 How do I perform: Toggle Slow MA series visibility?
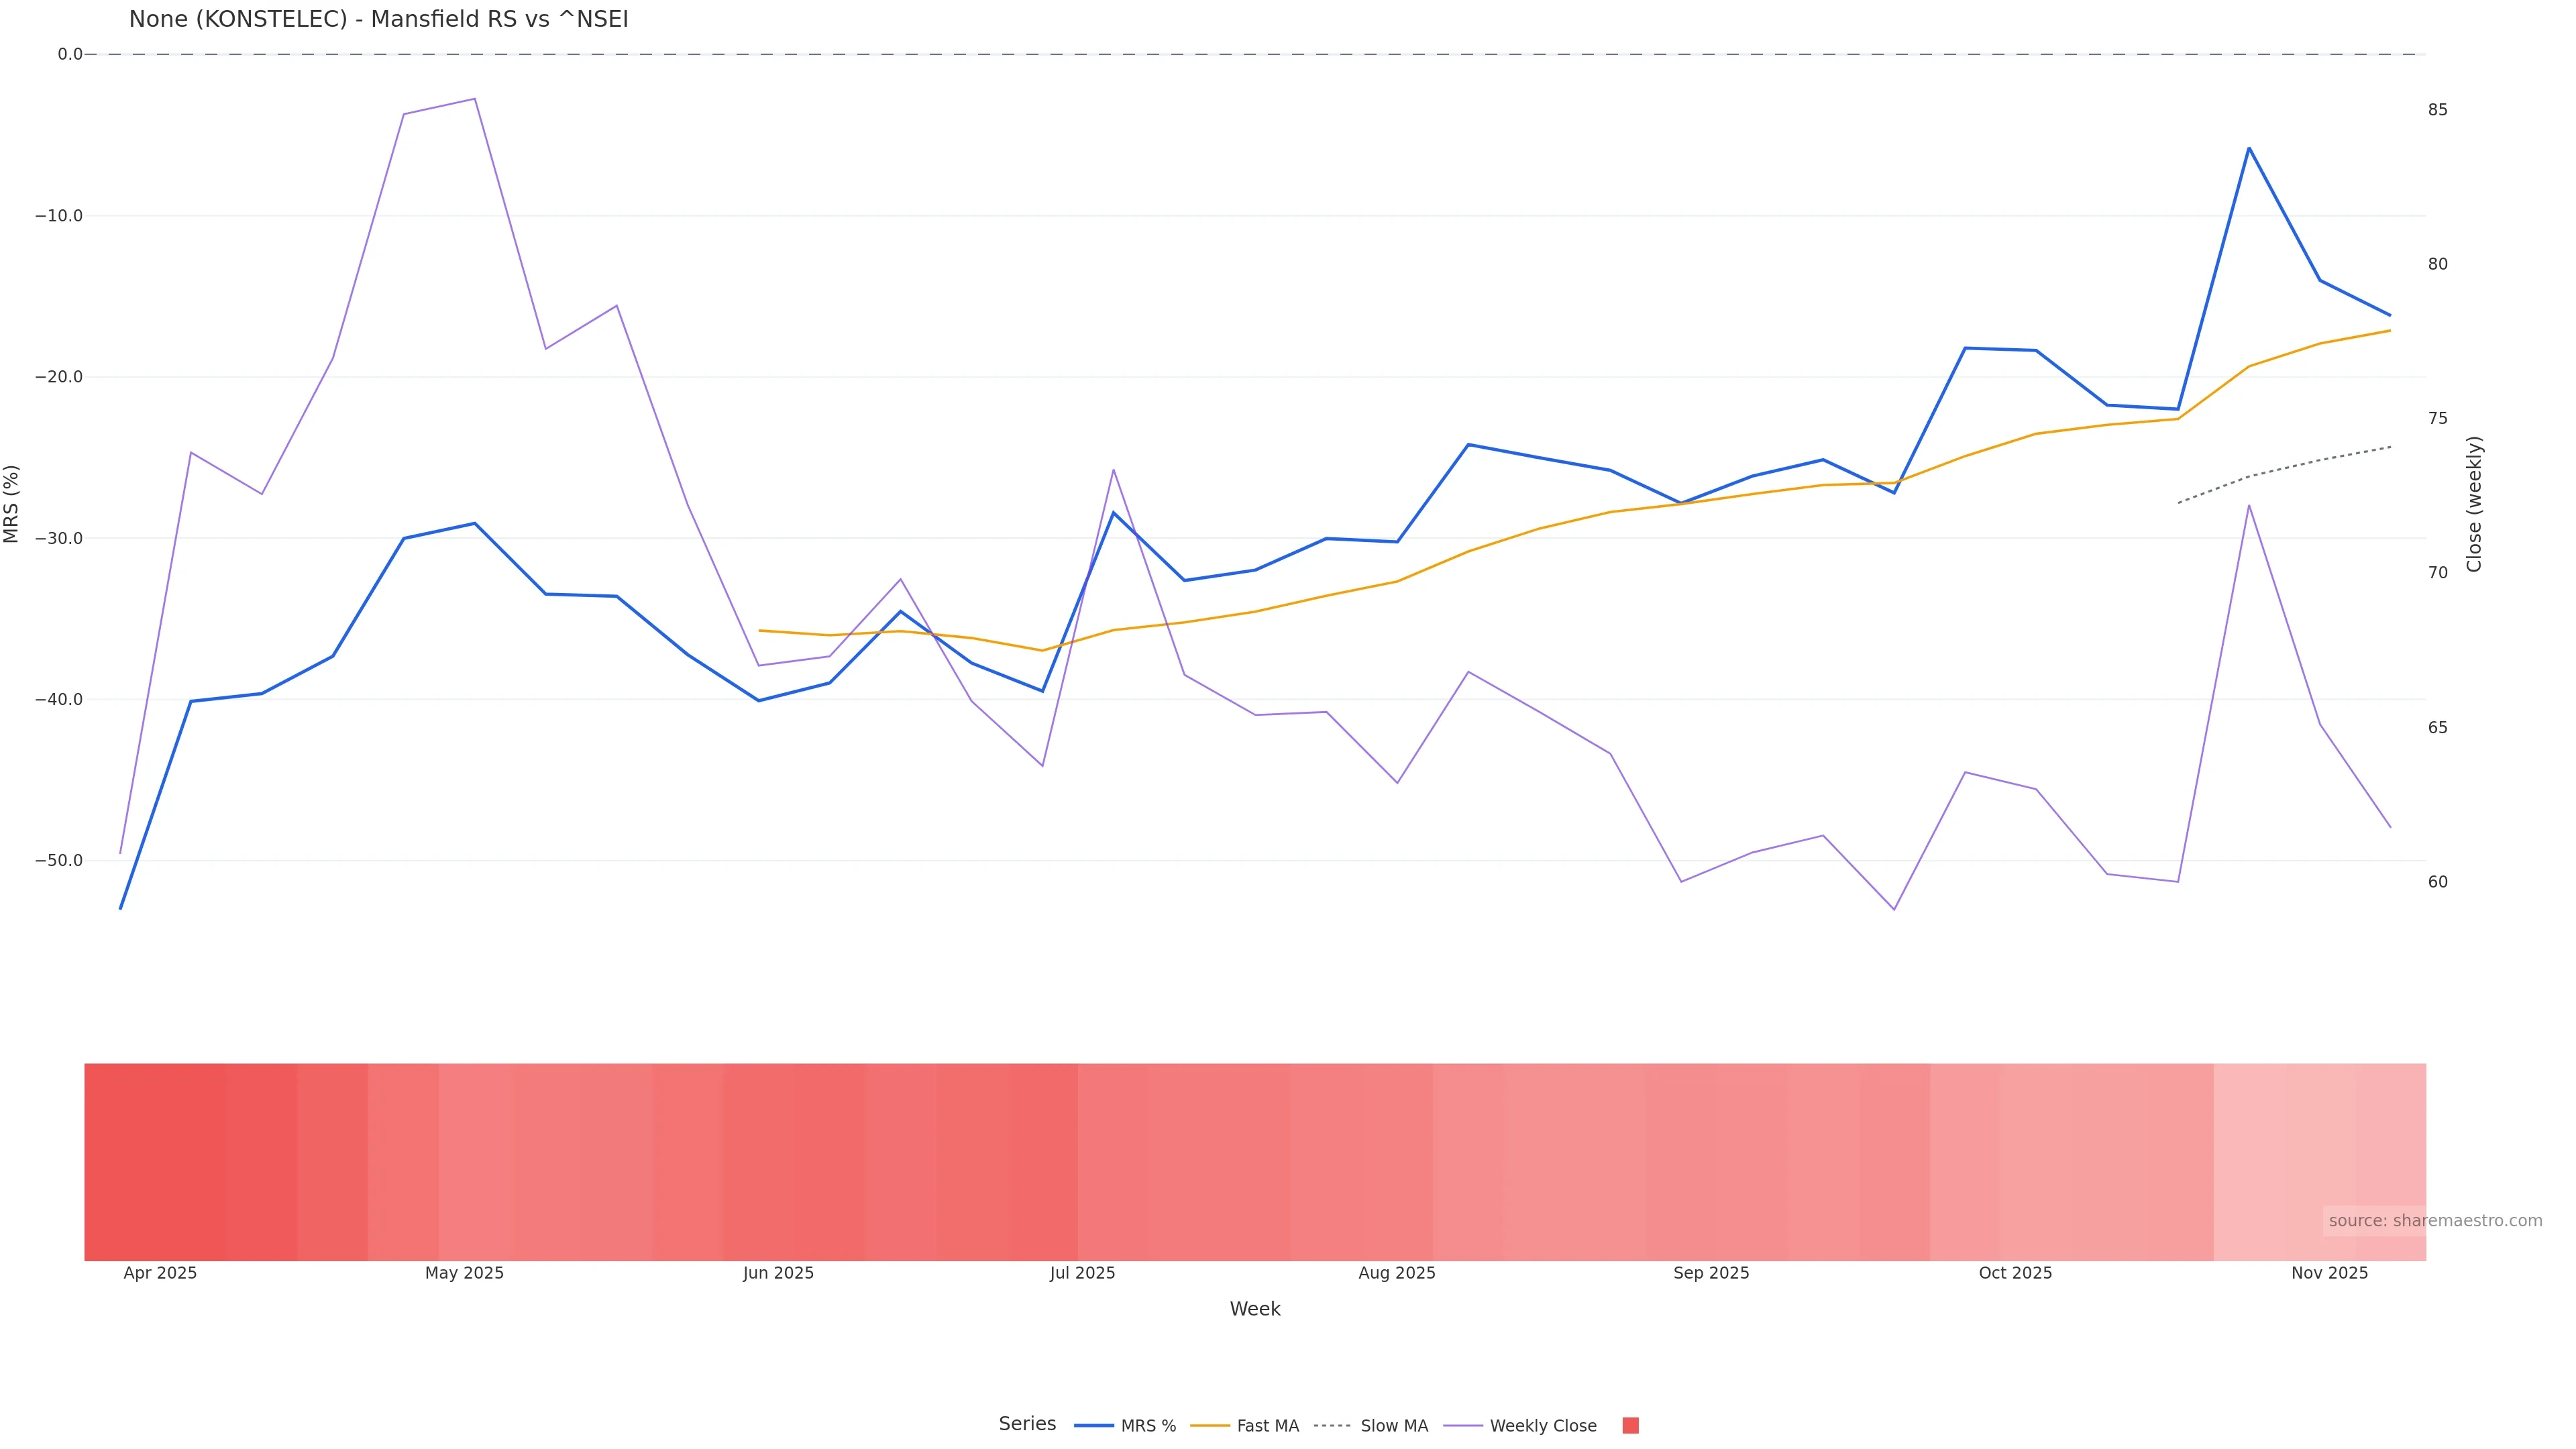click(1393, 1426)
